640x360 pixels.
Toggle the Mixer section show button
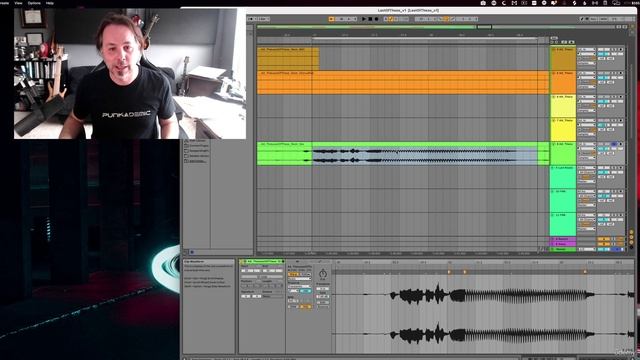[631, 243]
